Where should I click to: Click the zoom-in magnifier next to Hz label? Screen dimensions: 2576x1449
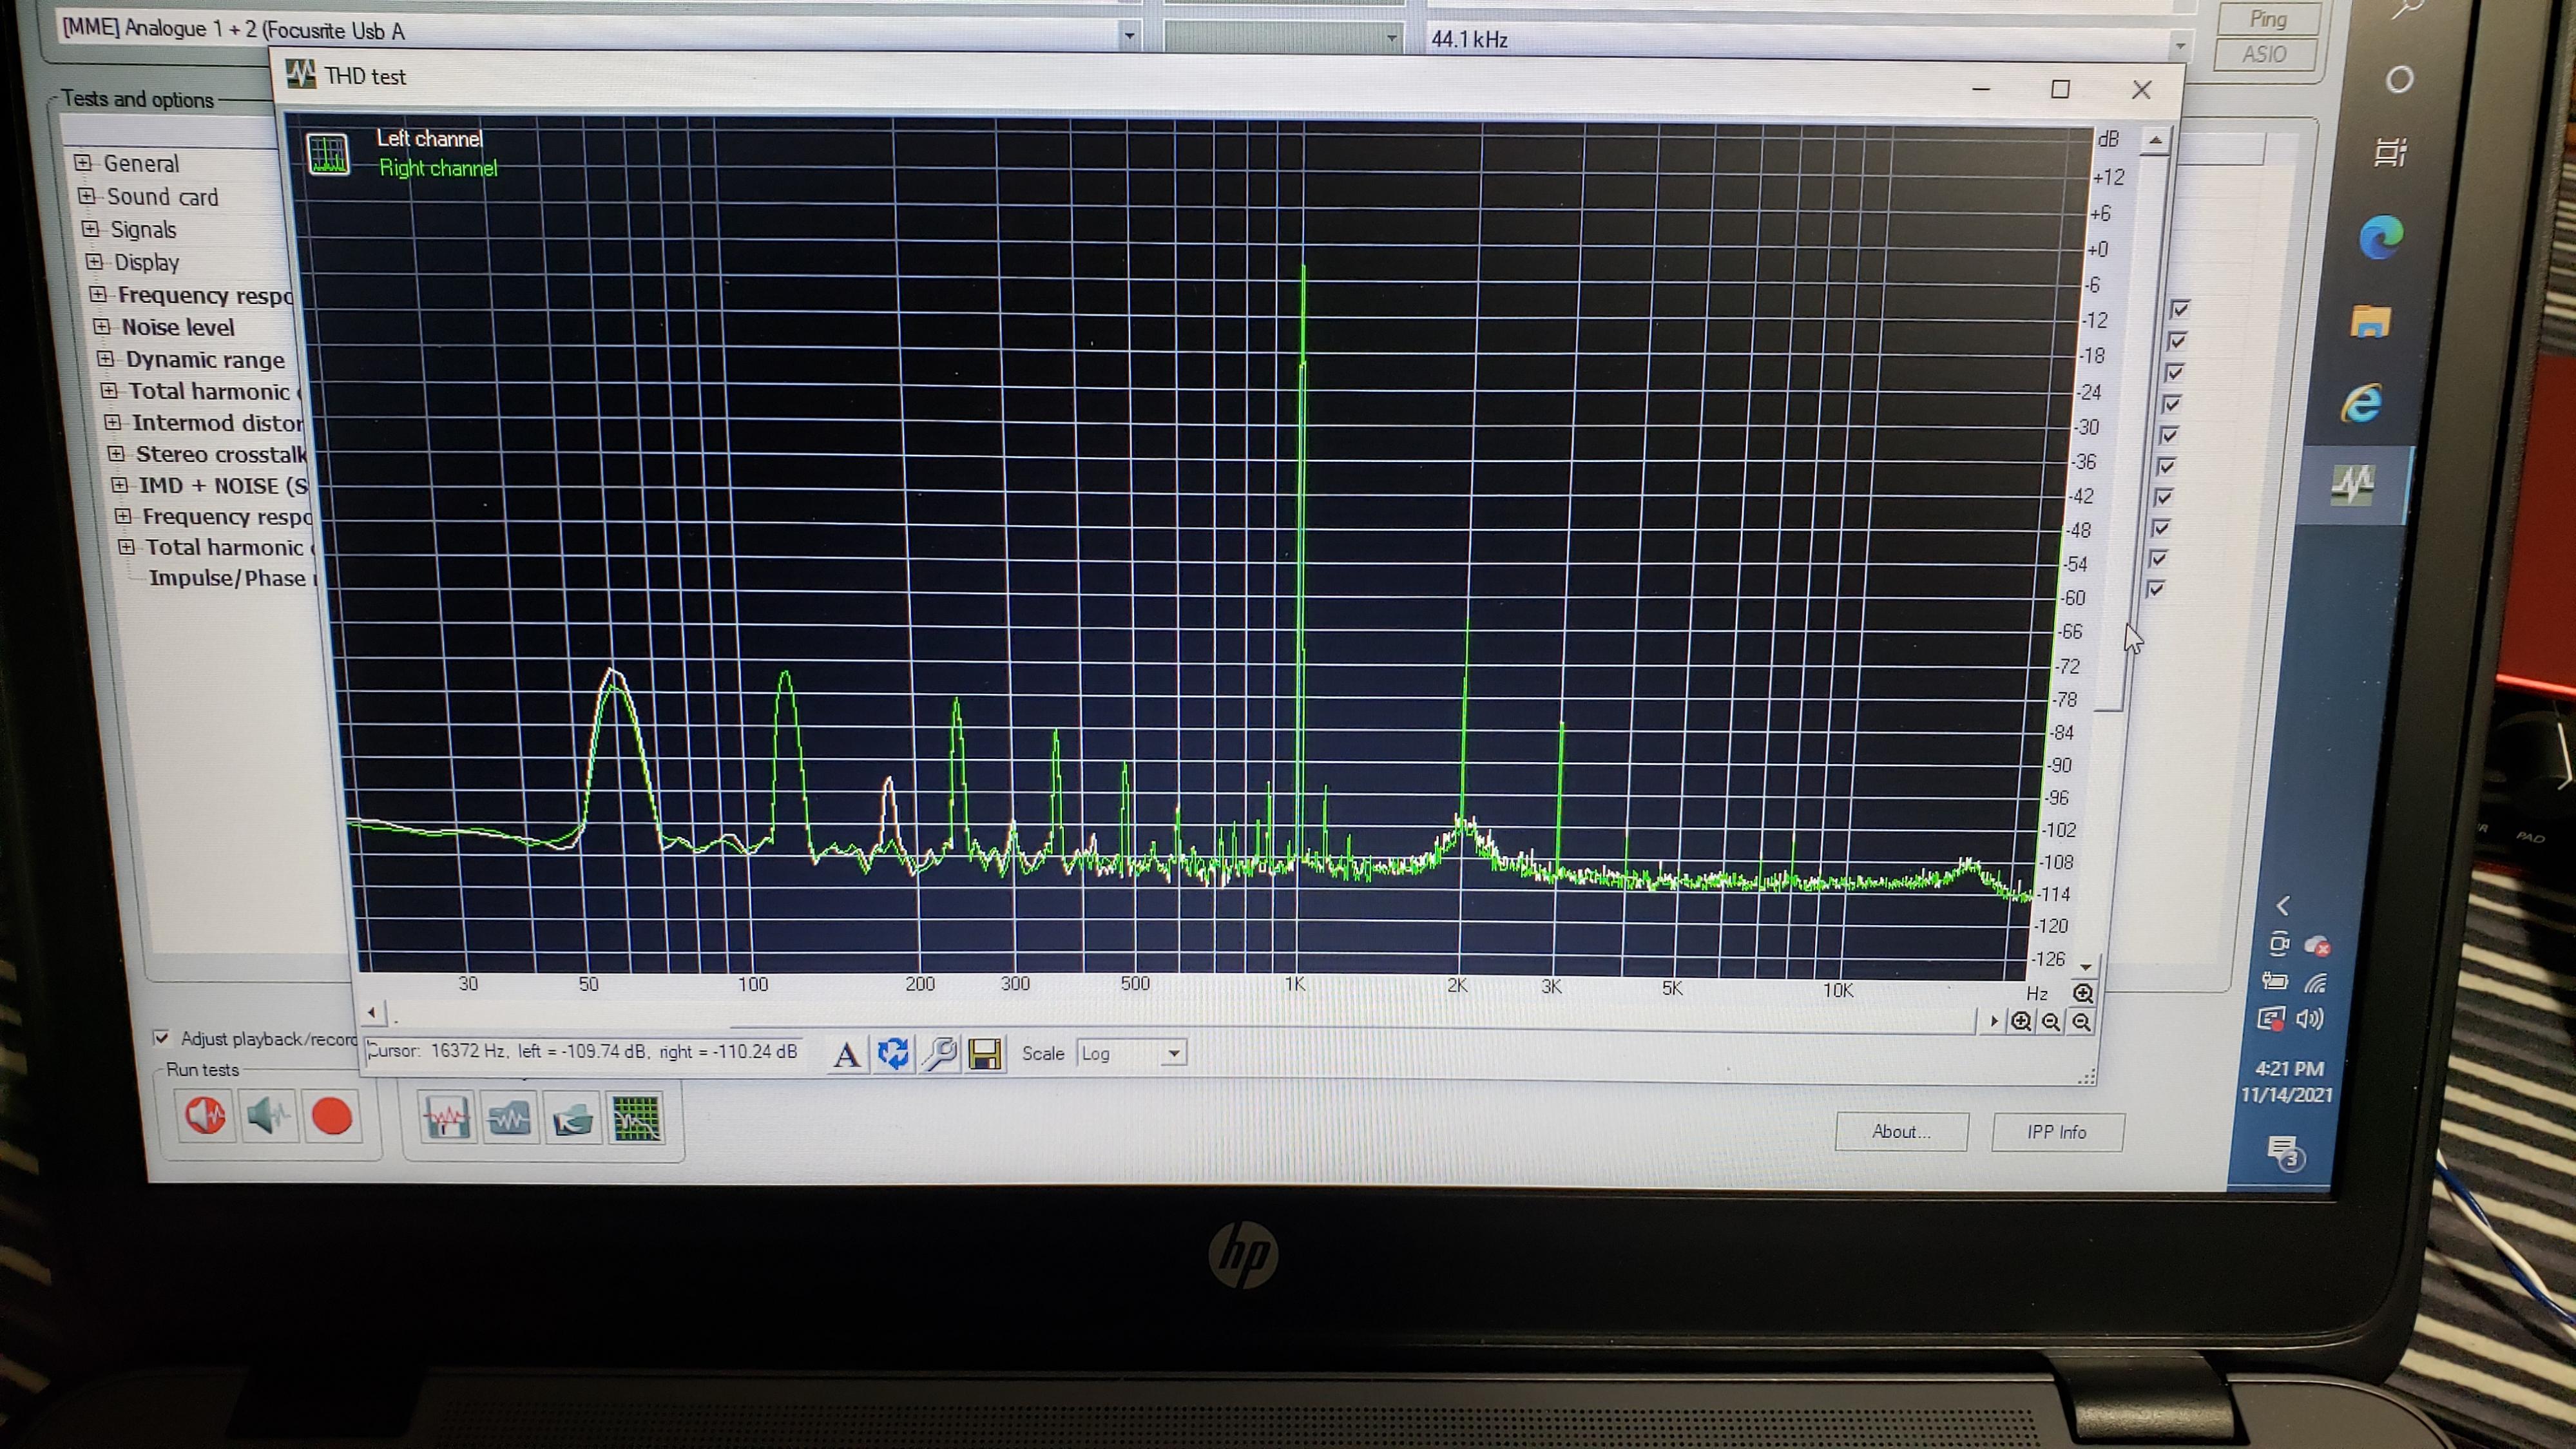coord(2082,993)
